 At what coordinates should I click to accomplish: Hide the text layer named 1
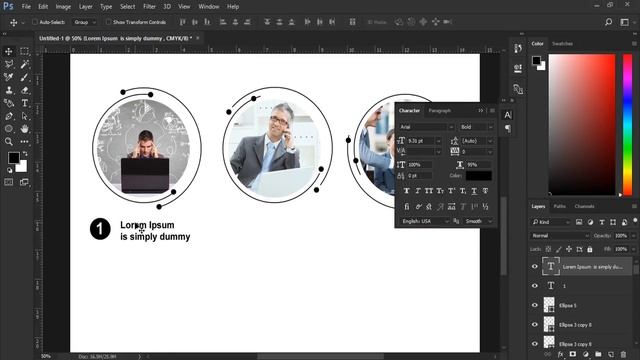535,286
